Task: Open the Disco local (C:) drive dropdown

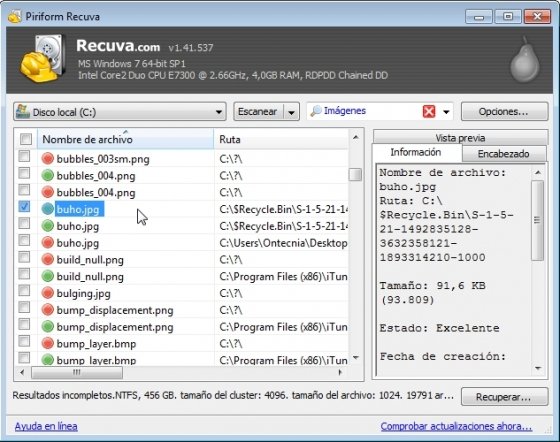Action: coord(120,112)
